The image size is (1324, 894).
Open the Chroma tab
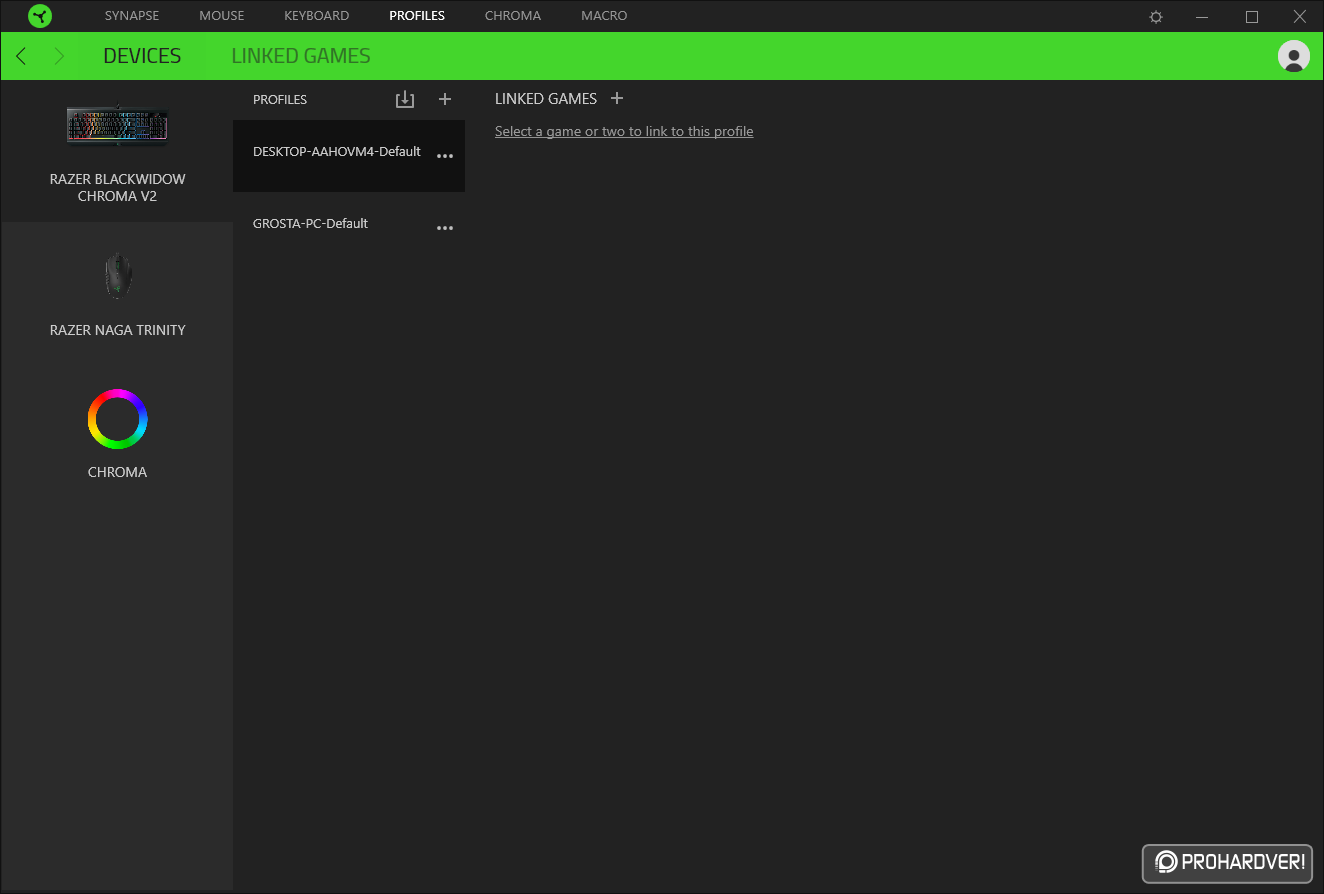click(x=513, y=16)
